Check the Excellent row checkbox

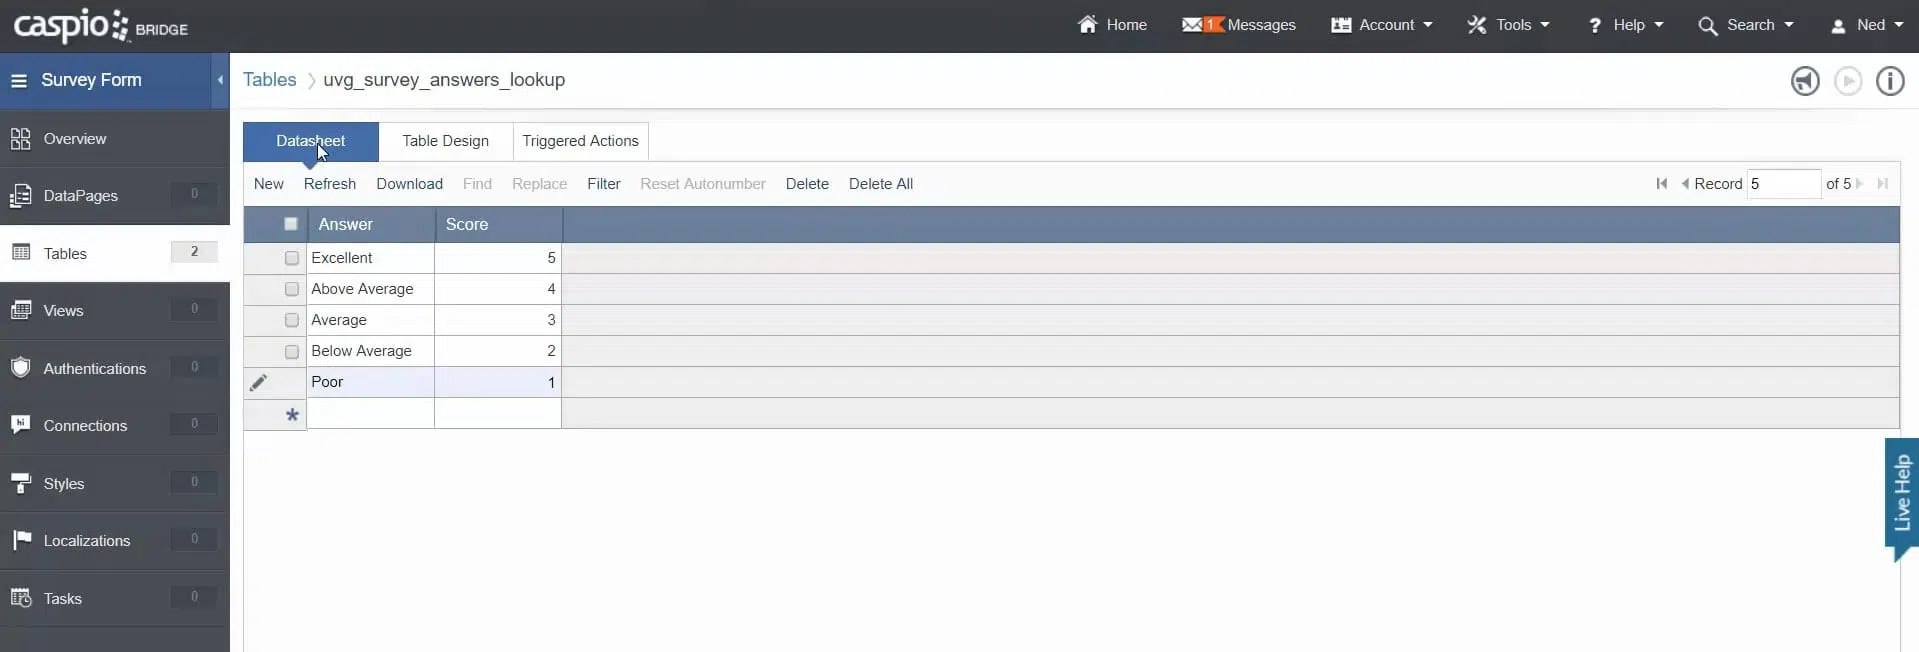pos(292,258)
